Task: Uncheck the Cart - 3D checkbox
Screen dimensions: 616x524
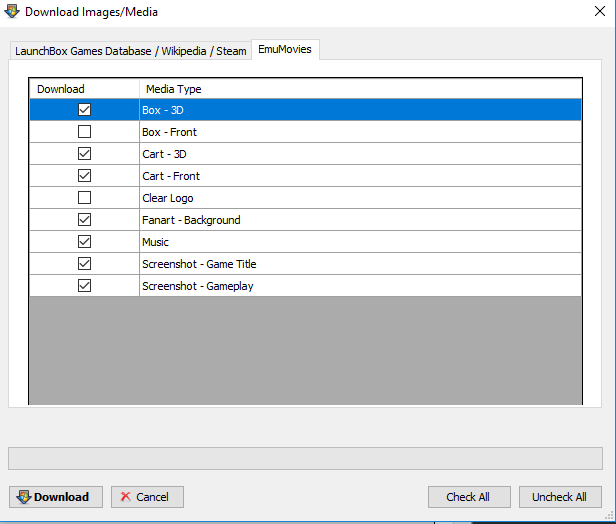Action: tap(84, 154)
